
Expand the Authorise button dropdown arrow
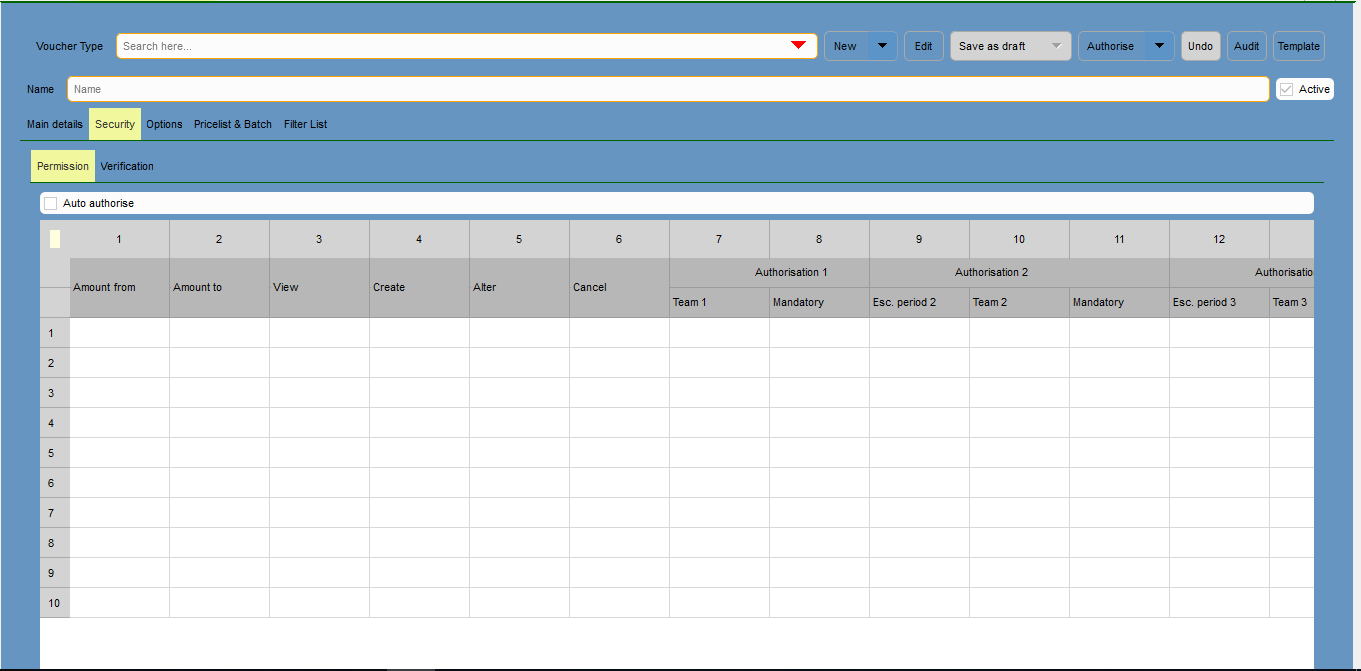point(1159,46)
